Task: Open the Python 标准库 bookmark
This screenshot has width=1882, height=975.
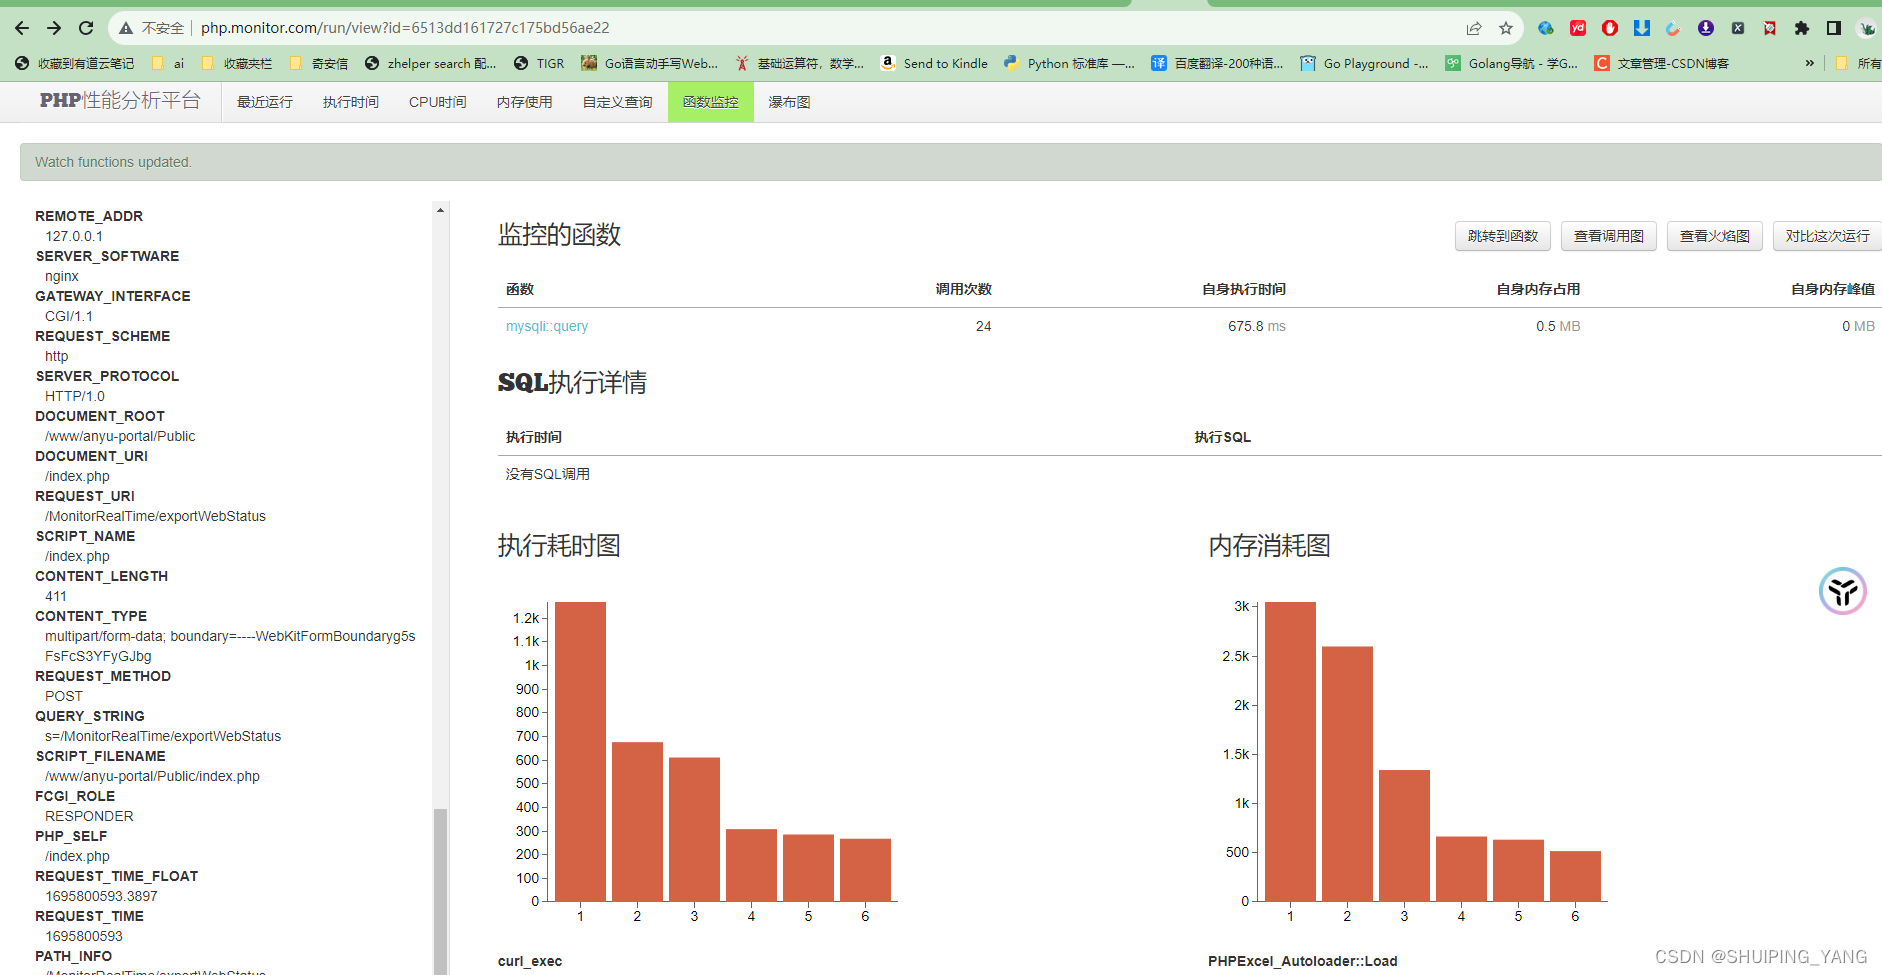Action: point(1069,63)
